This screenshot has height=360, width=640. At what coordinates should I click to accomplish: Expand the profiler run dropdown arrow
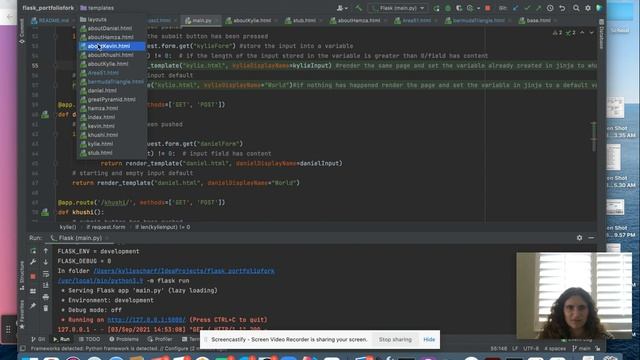[478, 8]
